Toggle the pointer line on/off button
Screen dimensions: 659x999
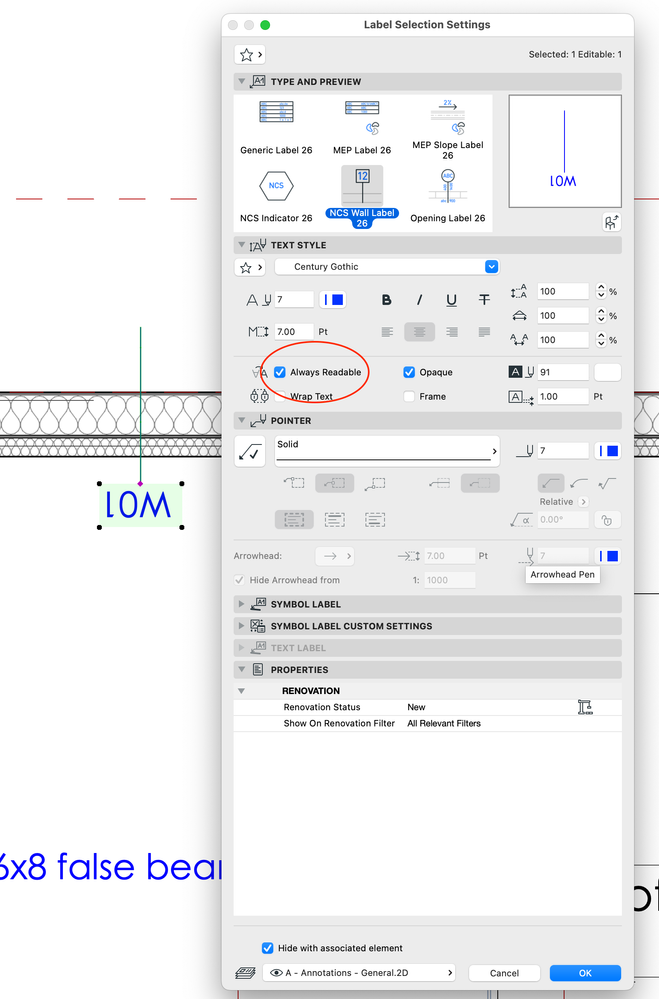tap(250, 452)
